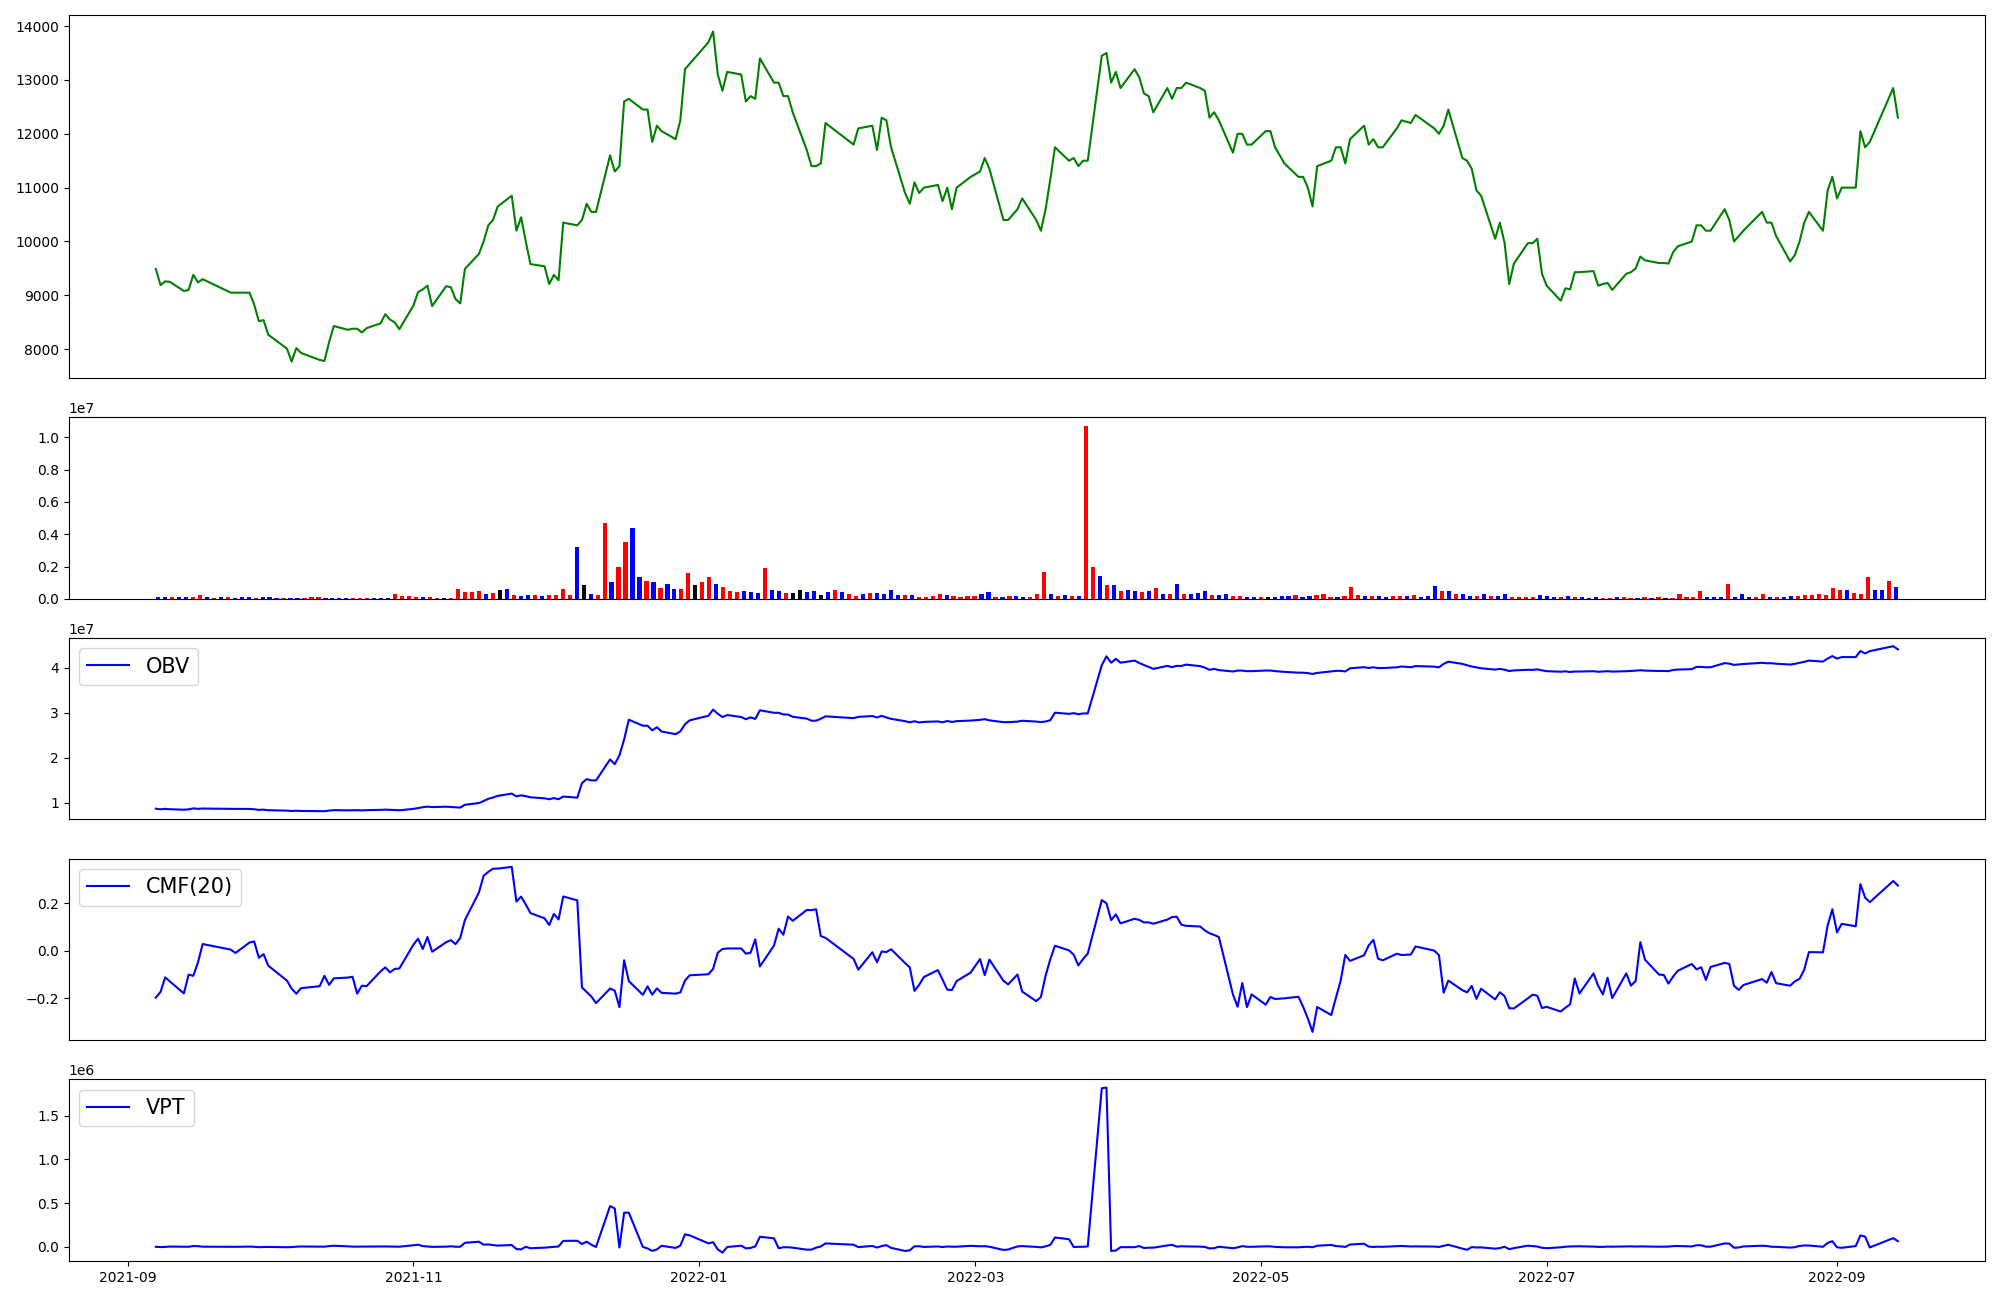
Task: Click the 2022-01 x-axis date label
Action: point(699,1277)
